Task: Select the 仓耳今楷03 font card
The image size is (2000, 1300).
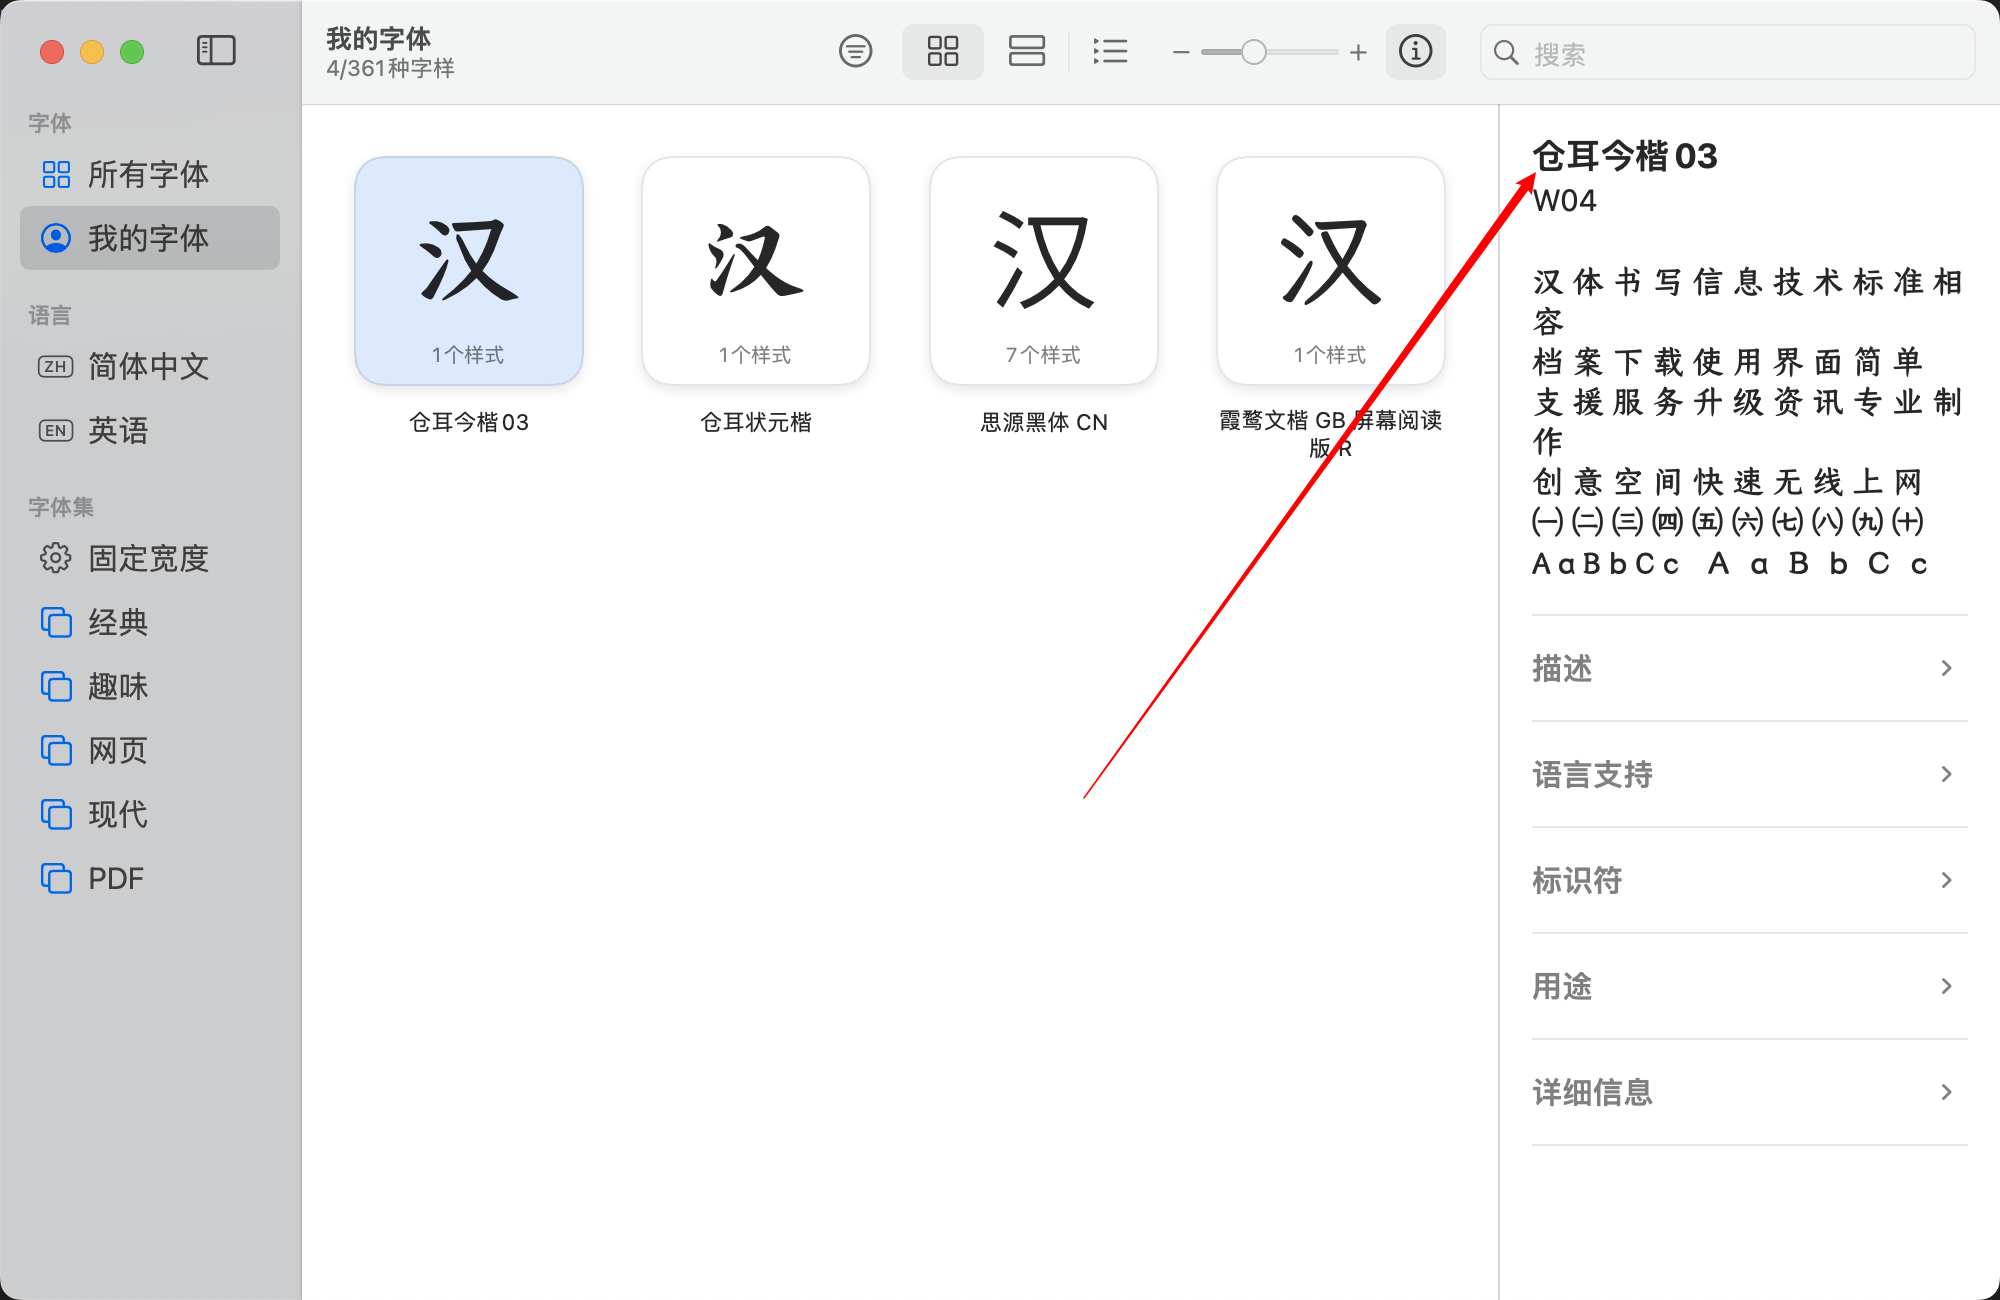Action: pyautogui.click(x=469, y=270)
